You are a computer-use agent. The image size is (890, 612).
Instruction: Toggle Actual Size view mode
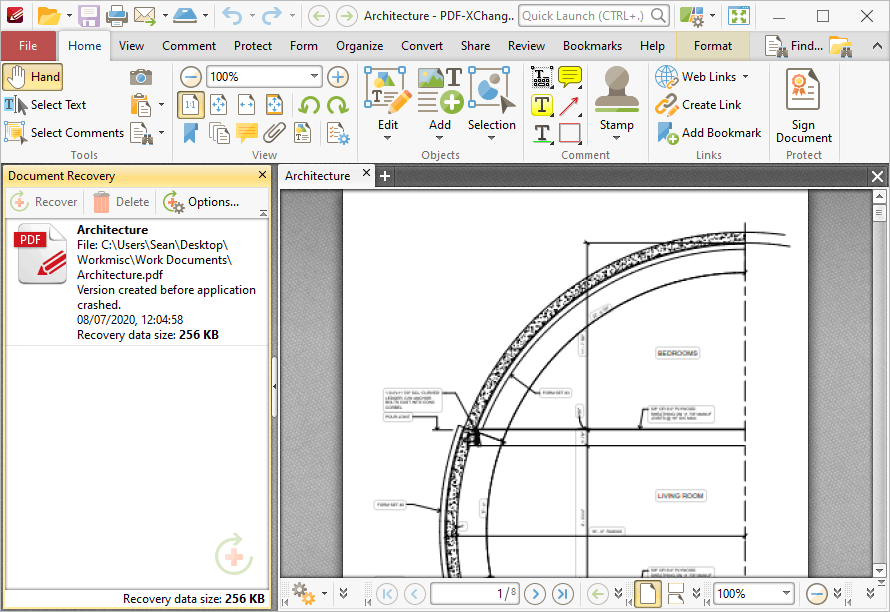[191, 104]
